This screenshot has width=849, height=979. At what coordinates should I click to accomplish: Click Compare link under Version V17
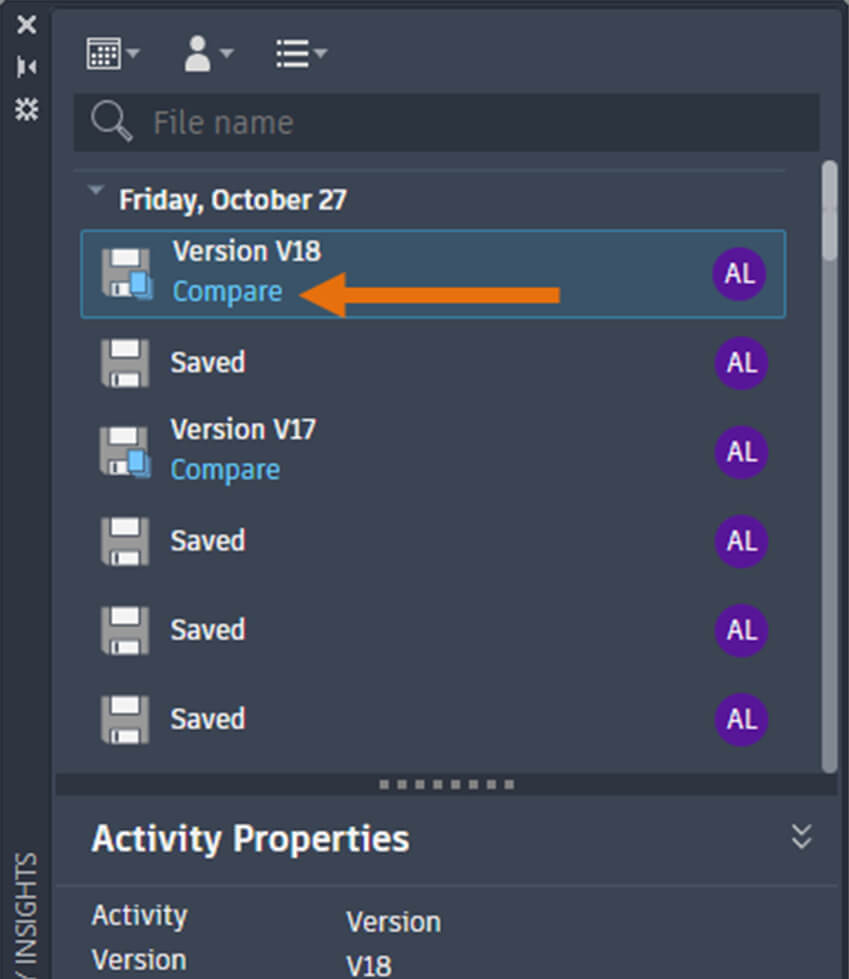(x=225, y=470)
